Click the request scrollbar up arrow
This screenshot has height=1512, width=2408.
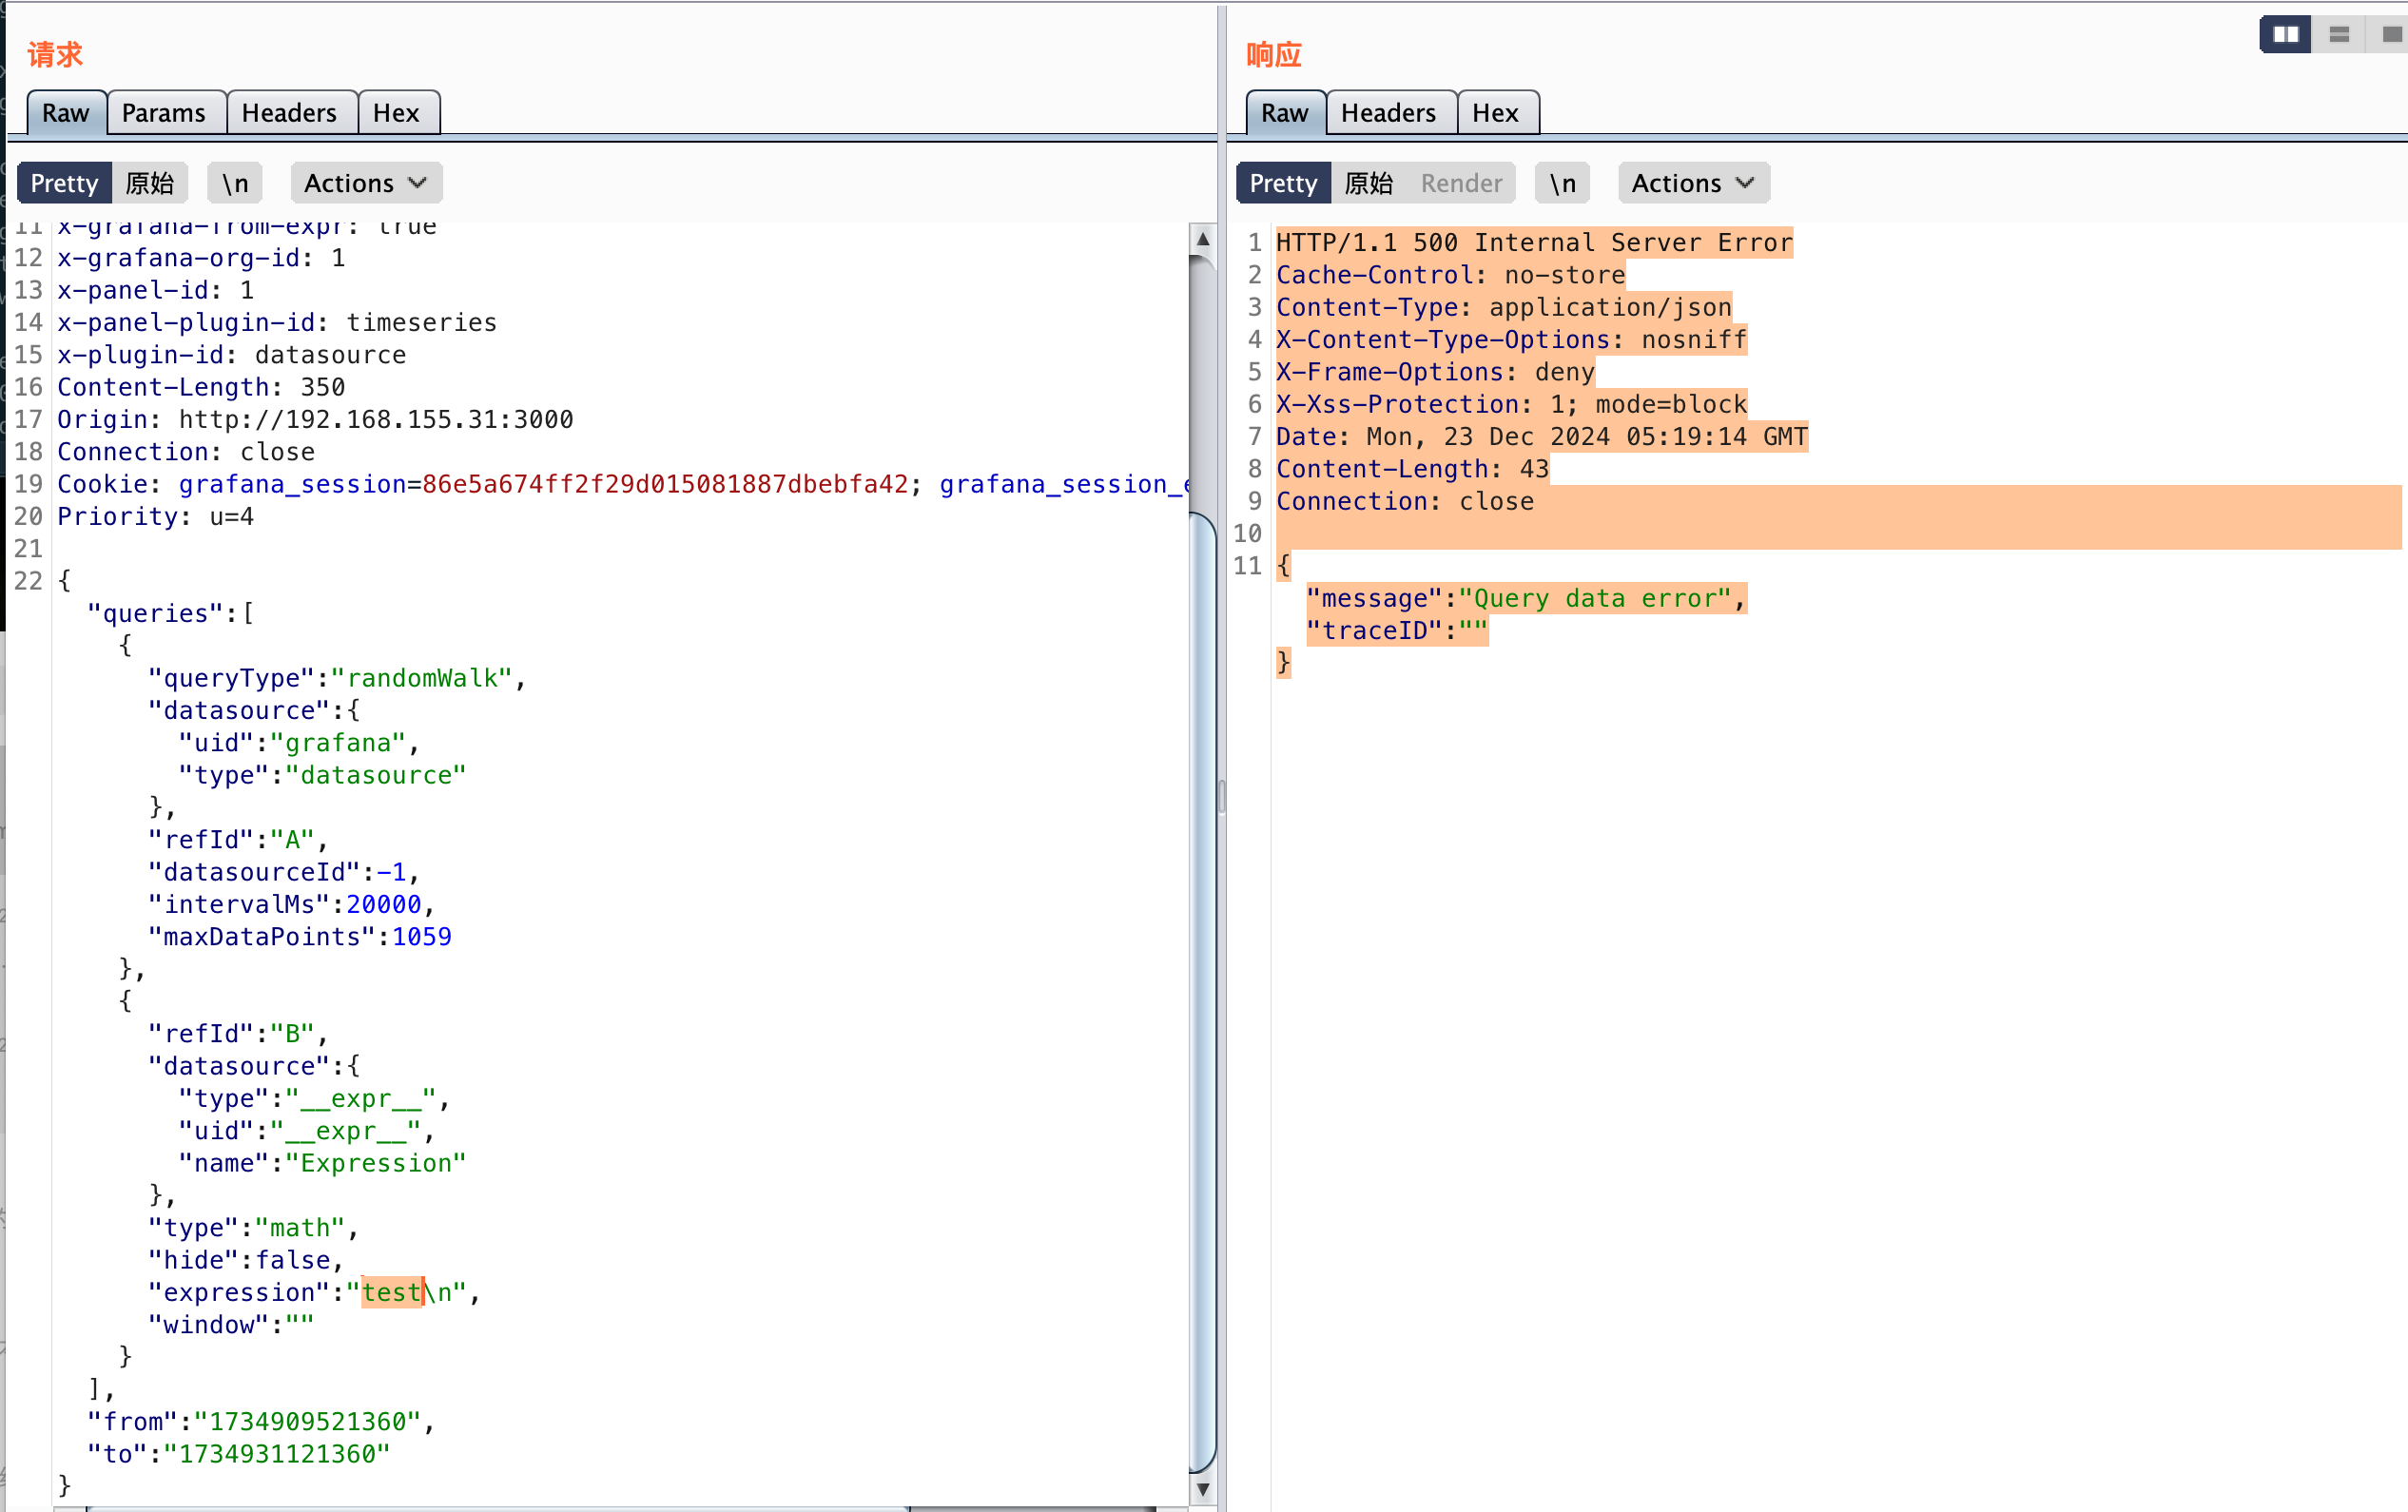pos(1203,239)
